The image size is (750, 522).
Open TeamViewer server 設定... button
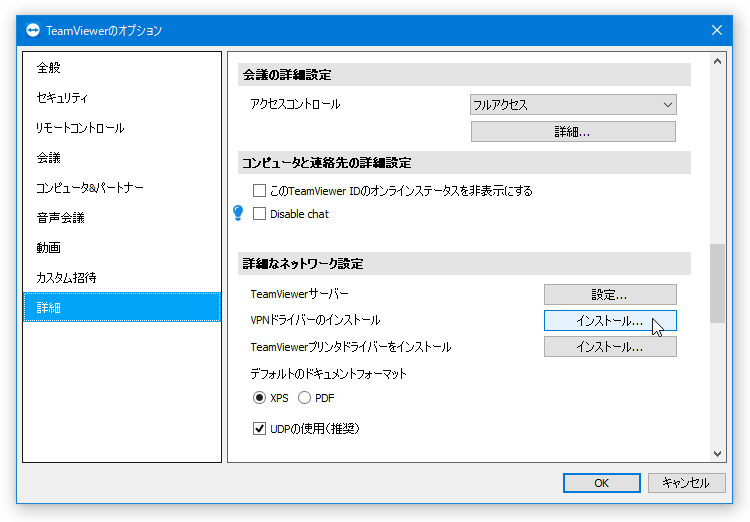(610, 295)
